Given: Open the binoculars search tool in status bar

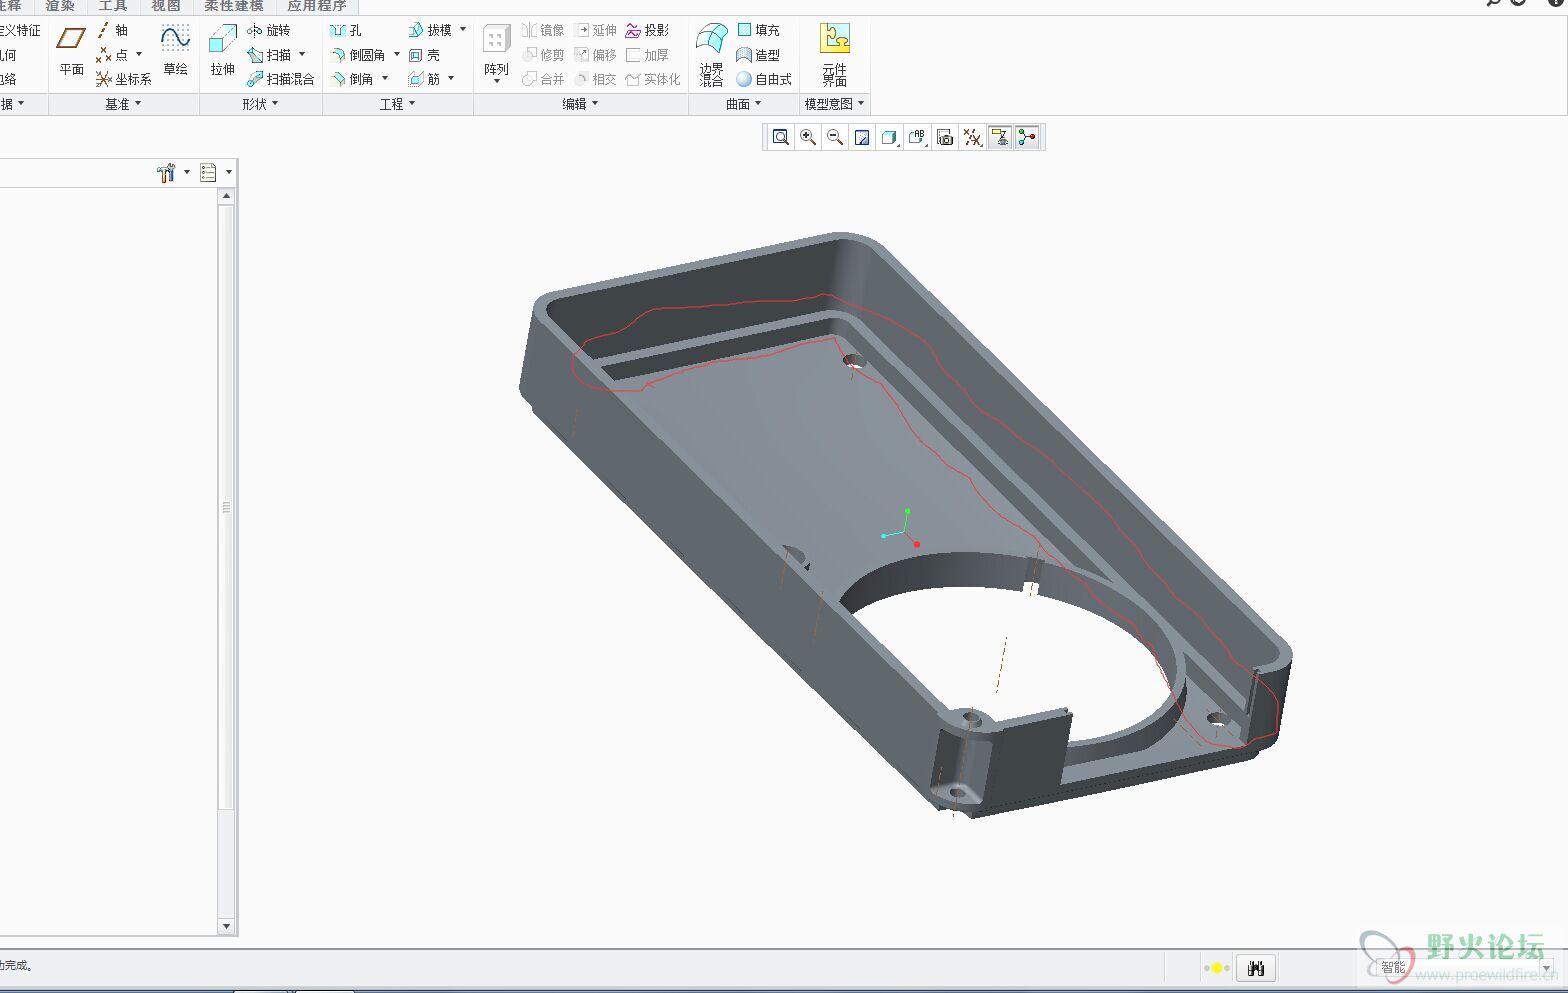Looking at the screenshot, I should point(1257,968).
